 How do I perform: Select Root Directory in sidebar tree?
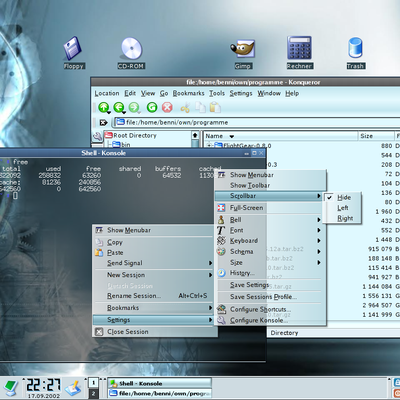[135, 135]
